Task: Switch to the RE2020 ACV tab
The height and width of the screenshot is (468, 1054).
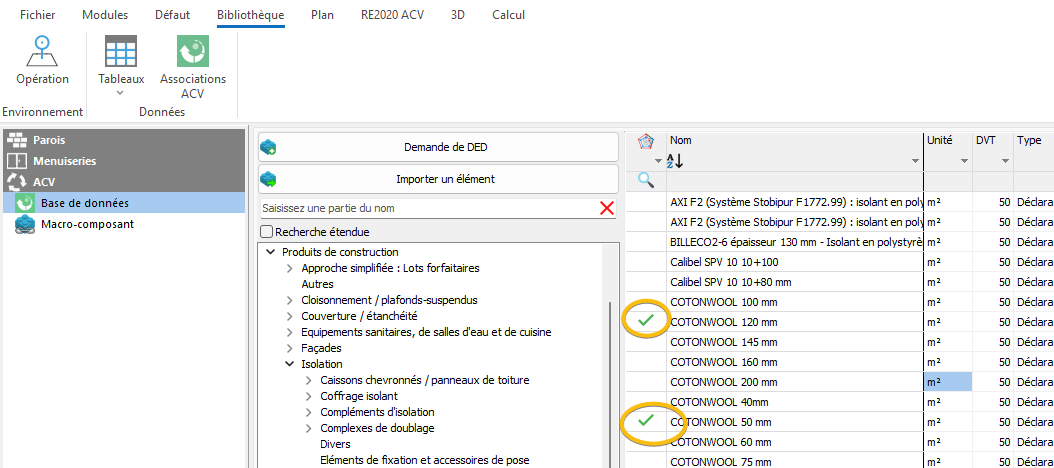Action: coord(393,15)
